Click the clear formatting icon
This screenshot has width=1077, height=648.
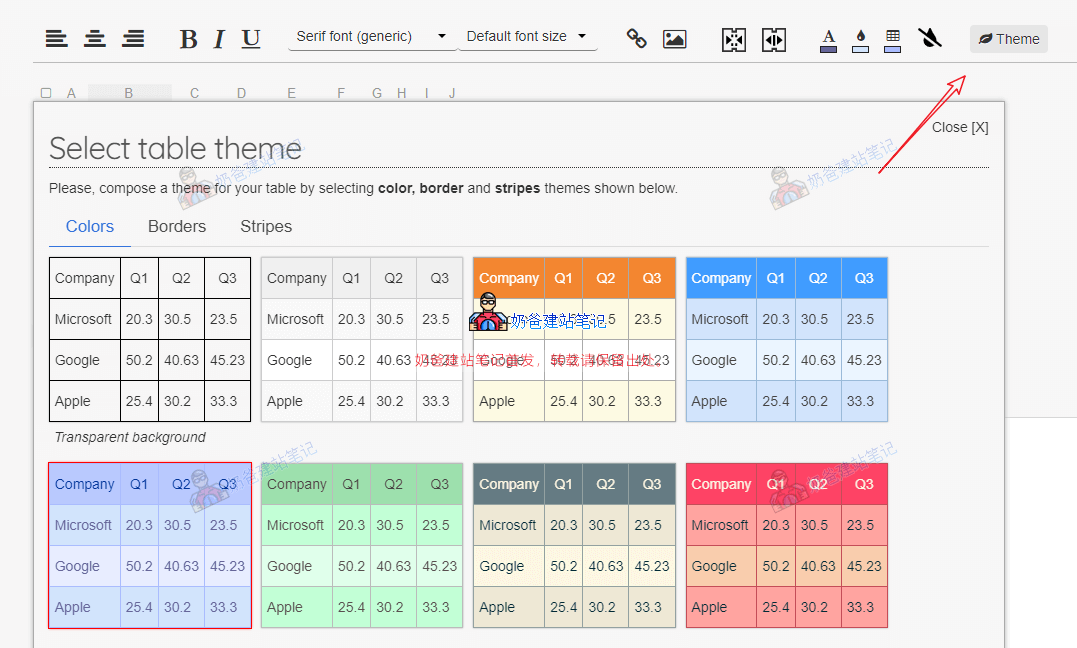pos(930,39)
